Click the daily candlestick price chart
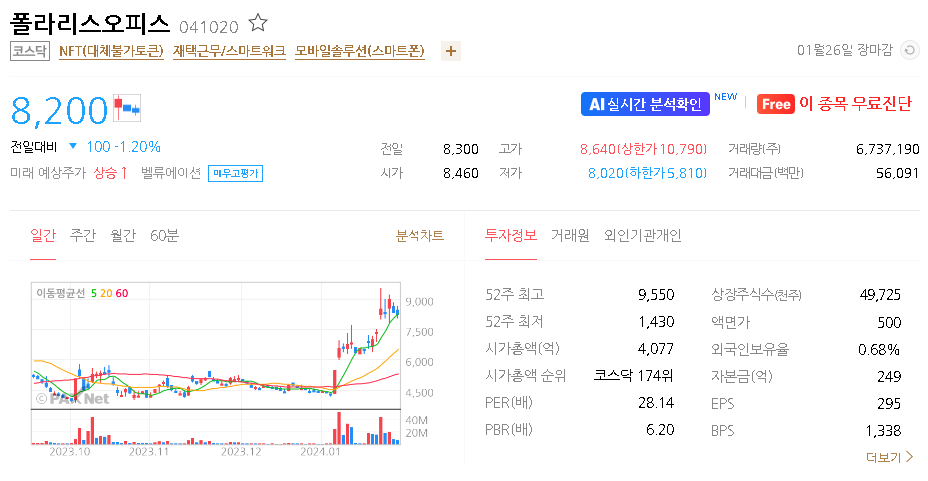 [216, 346]
